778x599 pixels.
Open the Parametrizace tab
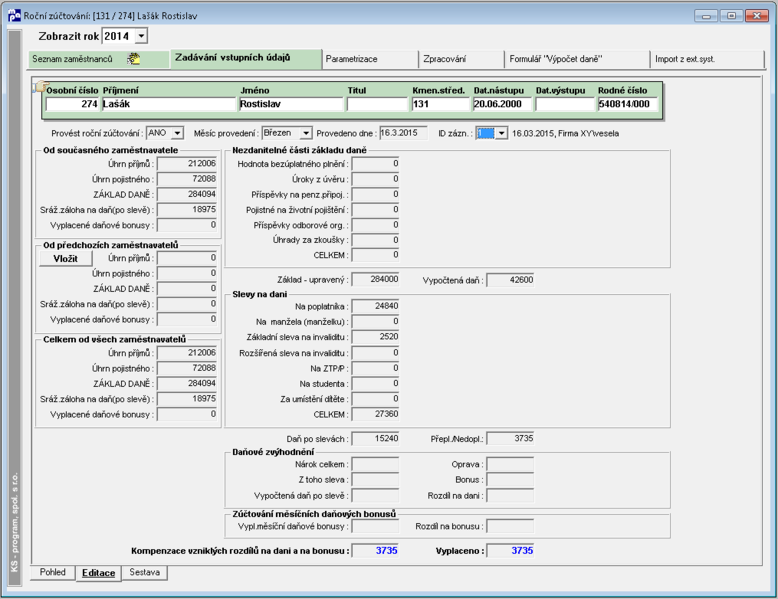[370, 59]
